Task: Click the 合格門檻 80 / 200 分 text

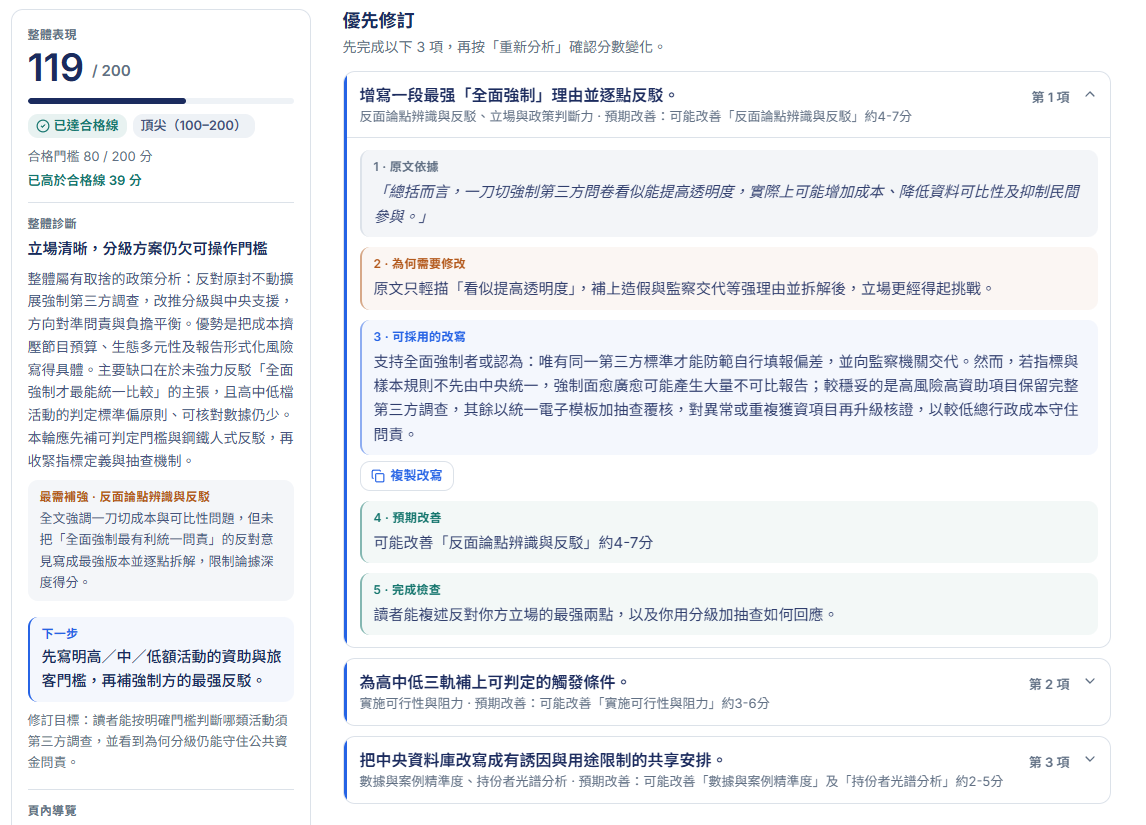Action: [x=90, y=156]
